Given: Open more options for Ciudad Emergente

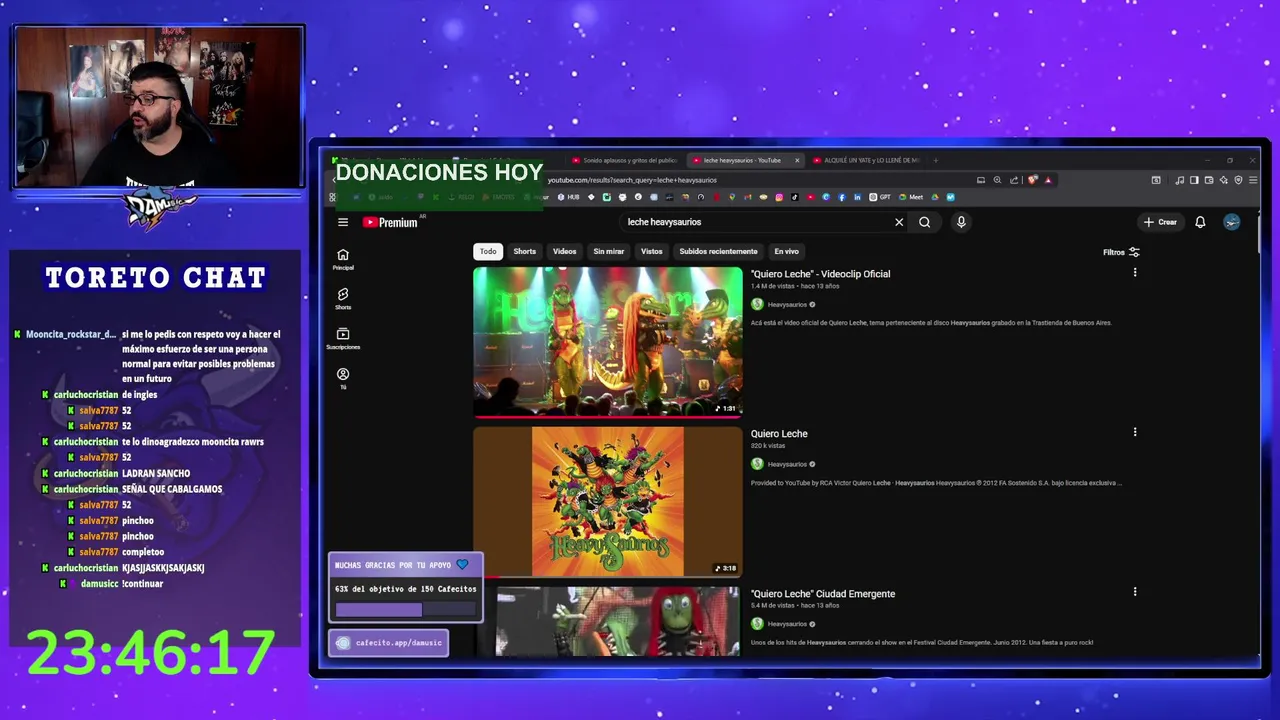Looking at the screenshot, I should point(1135,592).
